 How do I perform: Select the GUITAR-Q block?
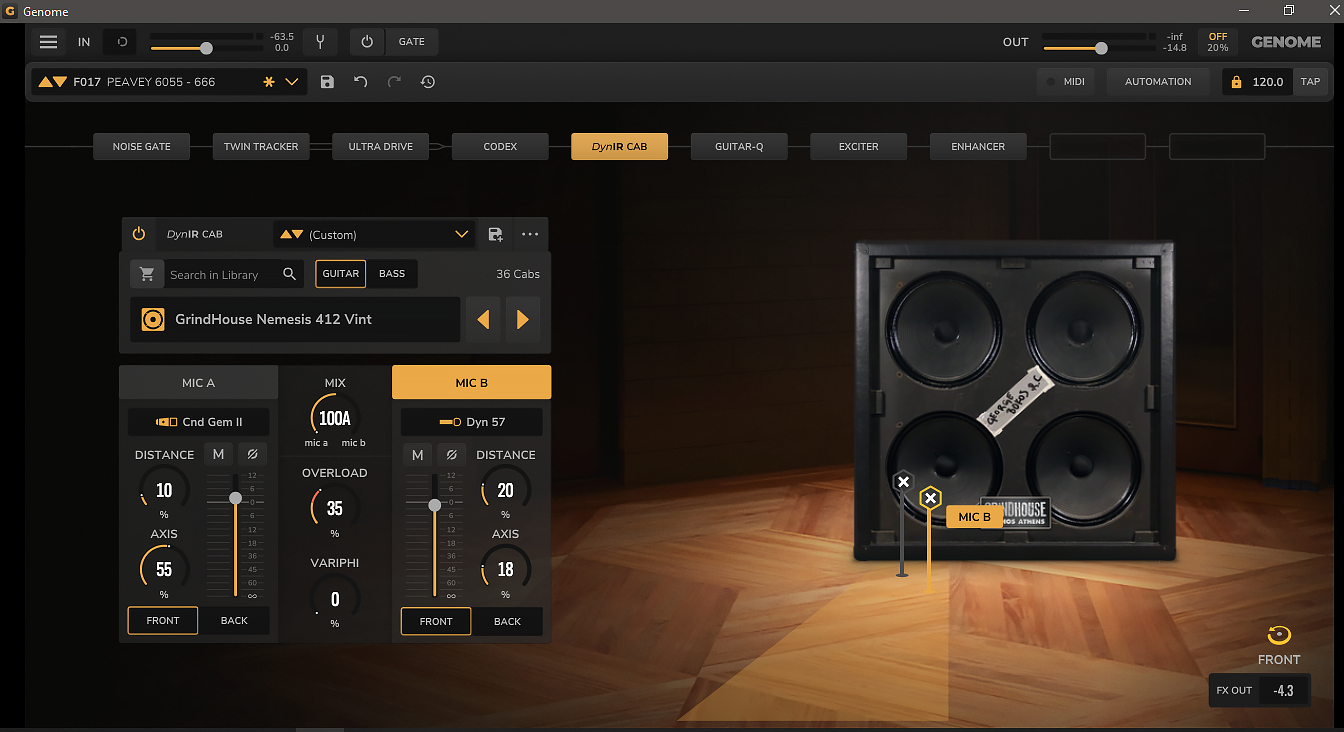[739, 147]
